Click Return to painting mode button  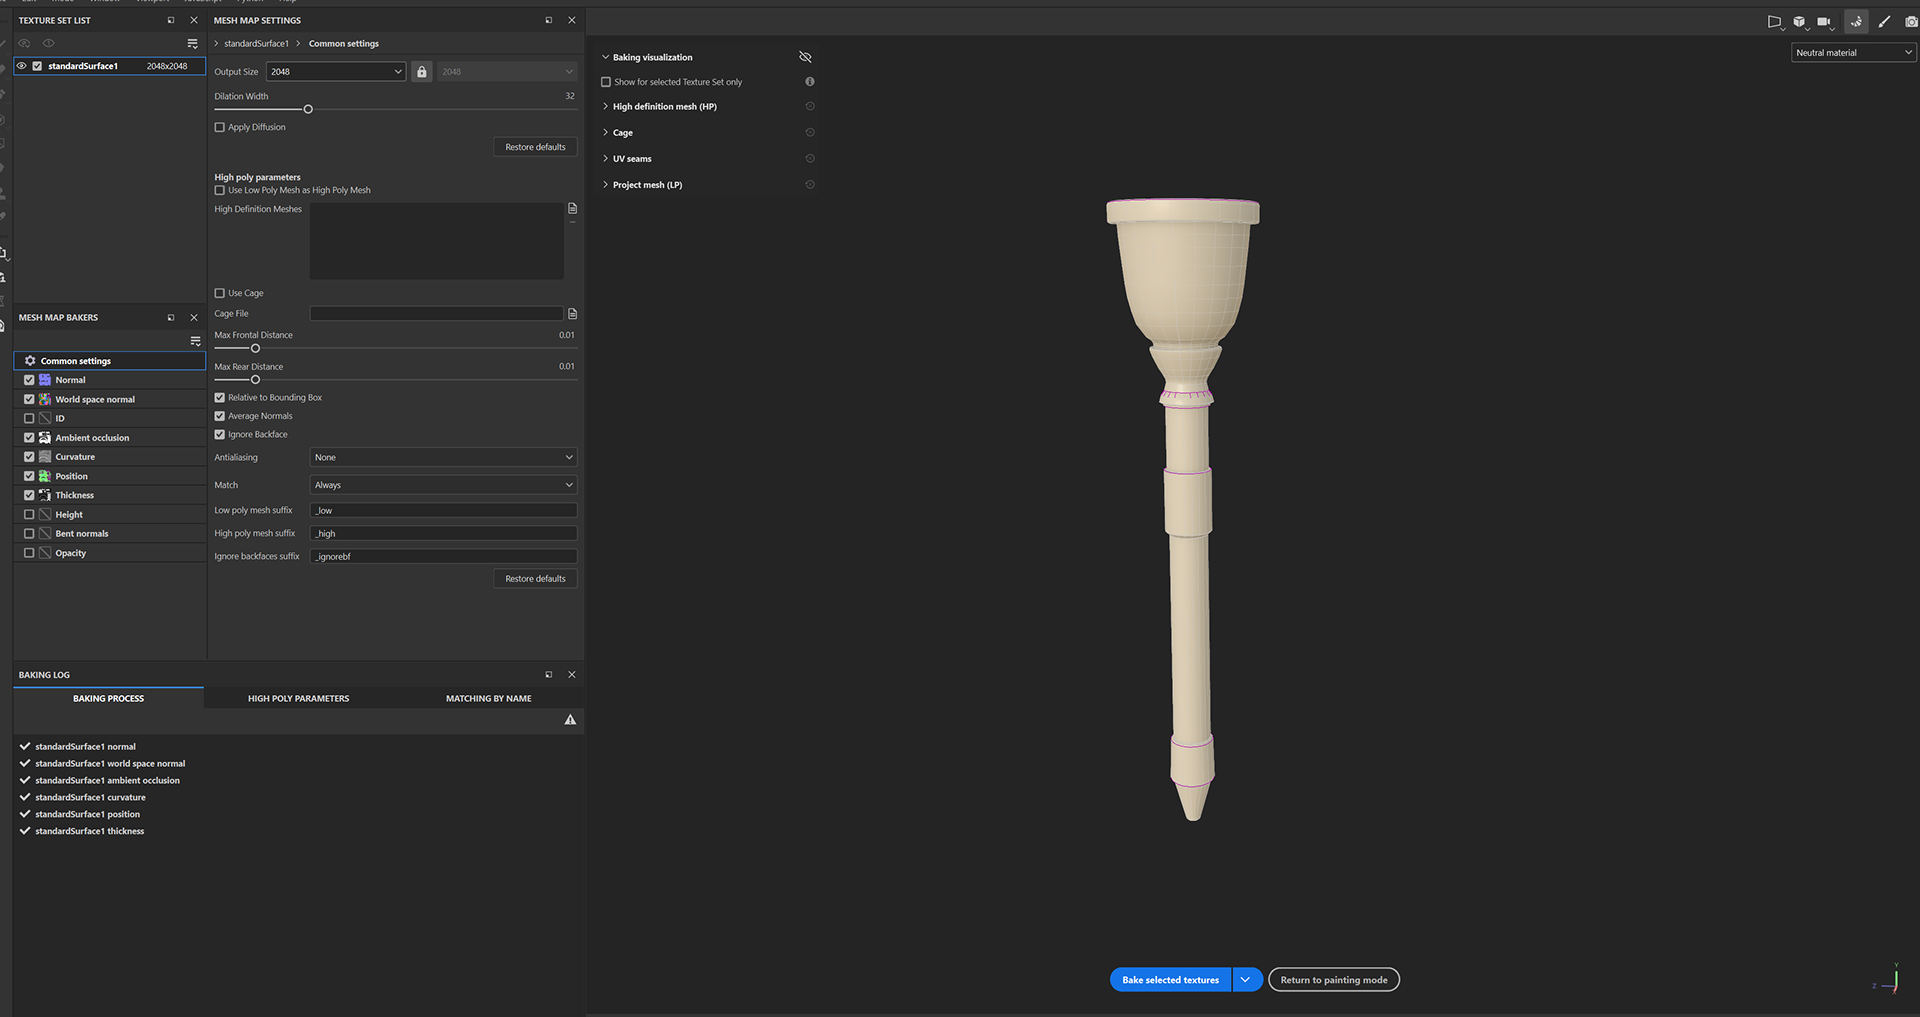click(1334, 980)
